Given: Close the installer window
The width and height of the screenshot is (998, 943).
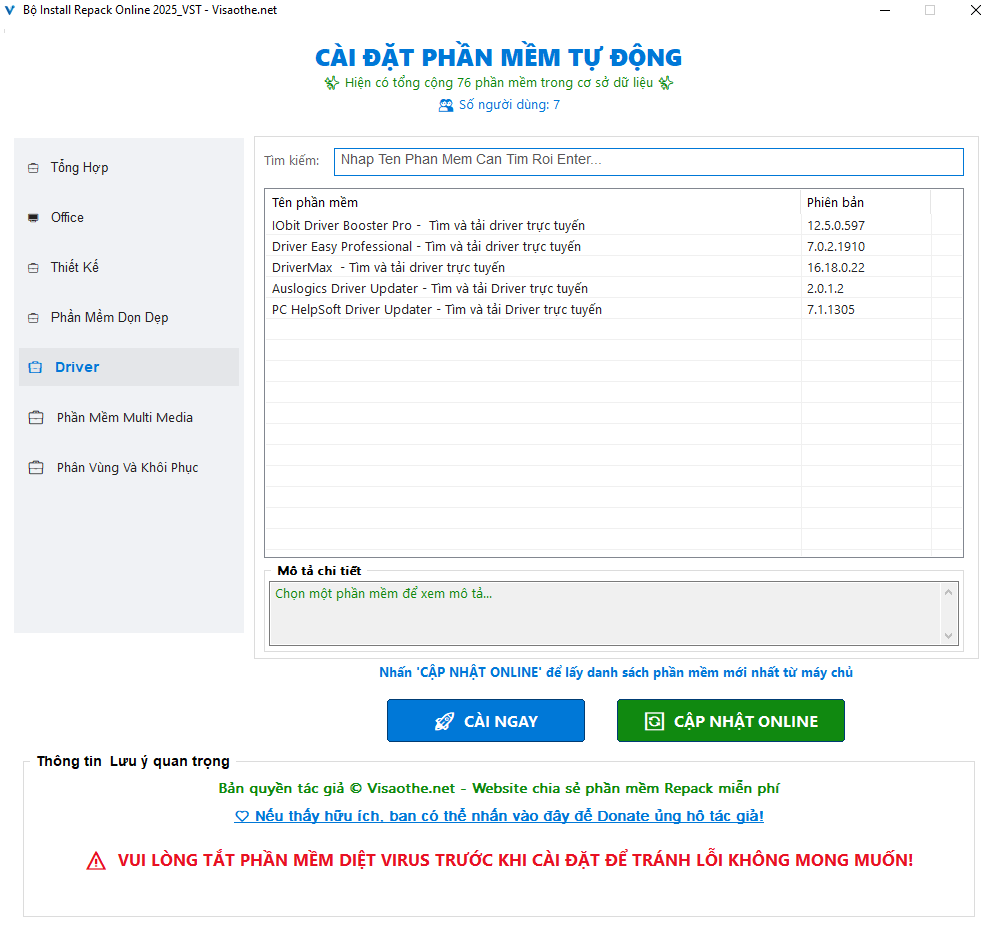Looking at the screenshot, I should 975,10.
